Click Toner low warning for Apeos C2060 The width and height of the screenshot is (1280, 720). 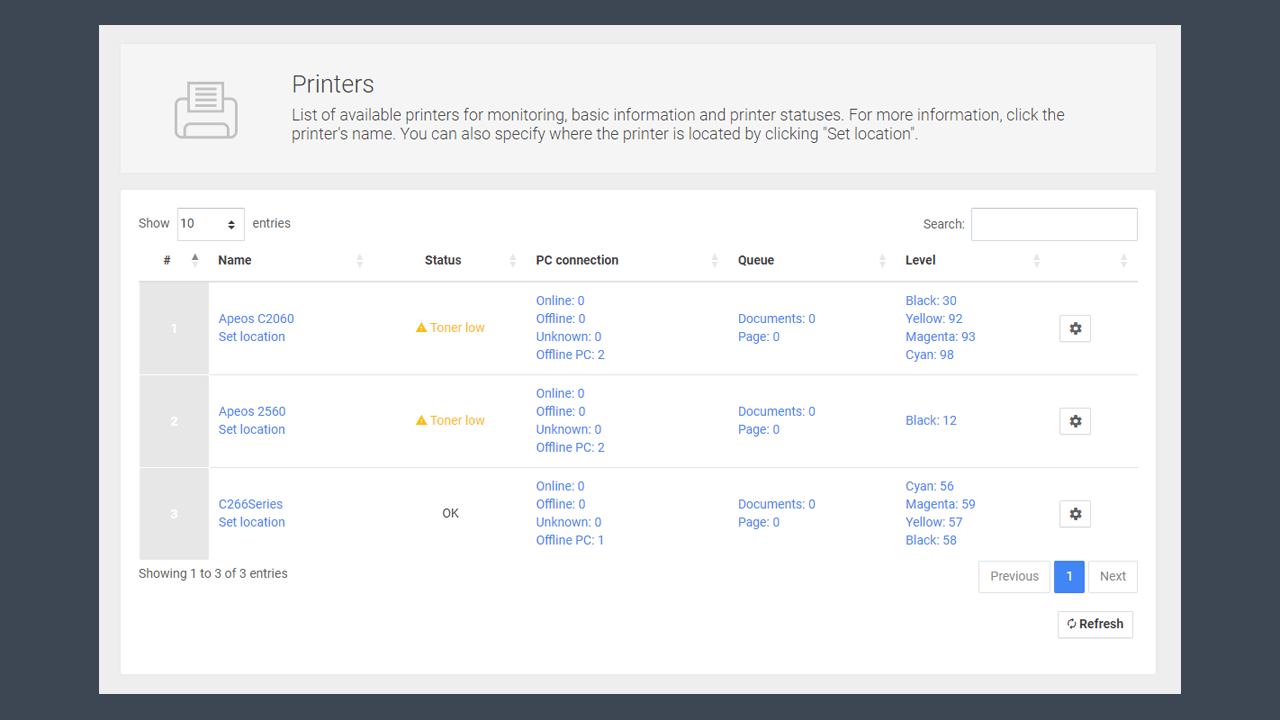(x=450, y=328)
